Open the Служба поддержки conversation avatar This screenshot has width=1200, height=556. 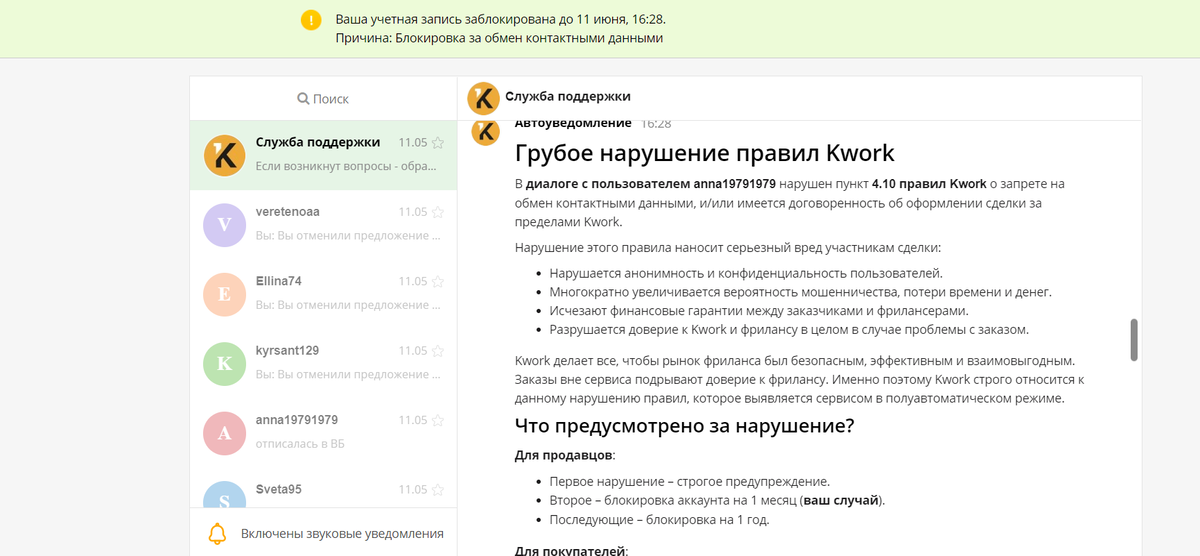[x=224, y=155]
